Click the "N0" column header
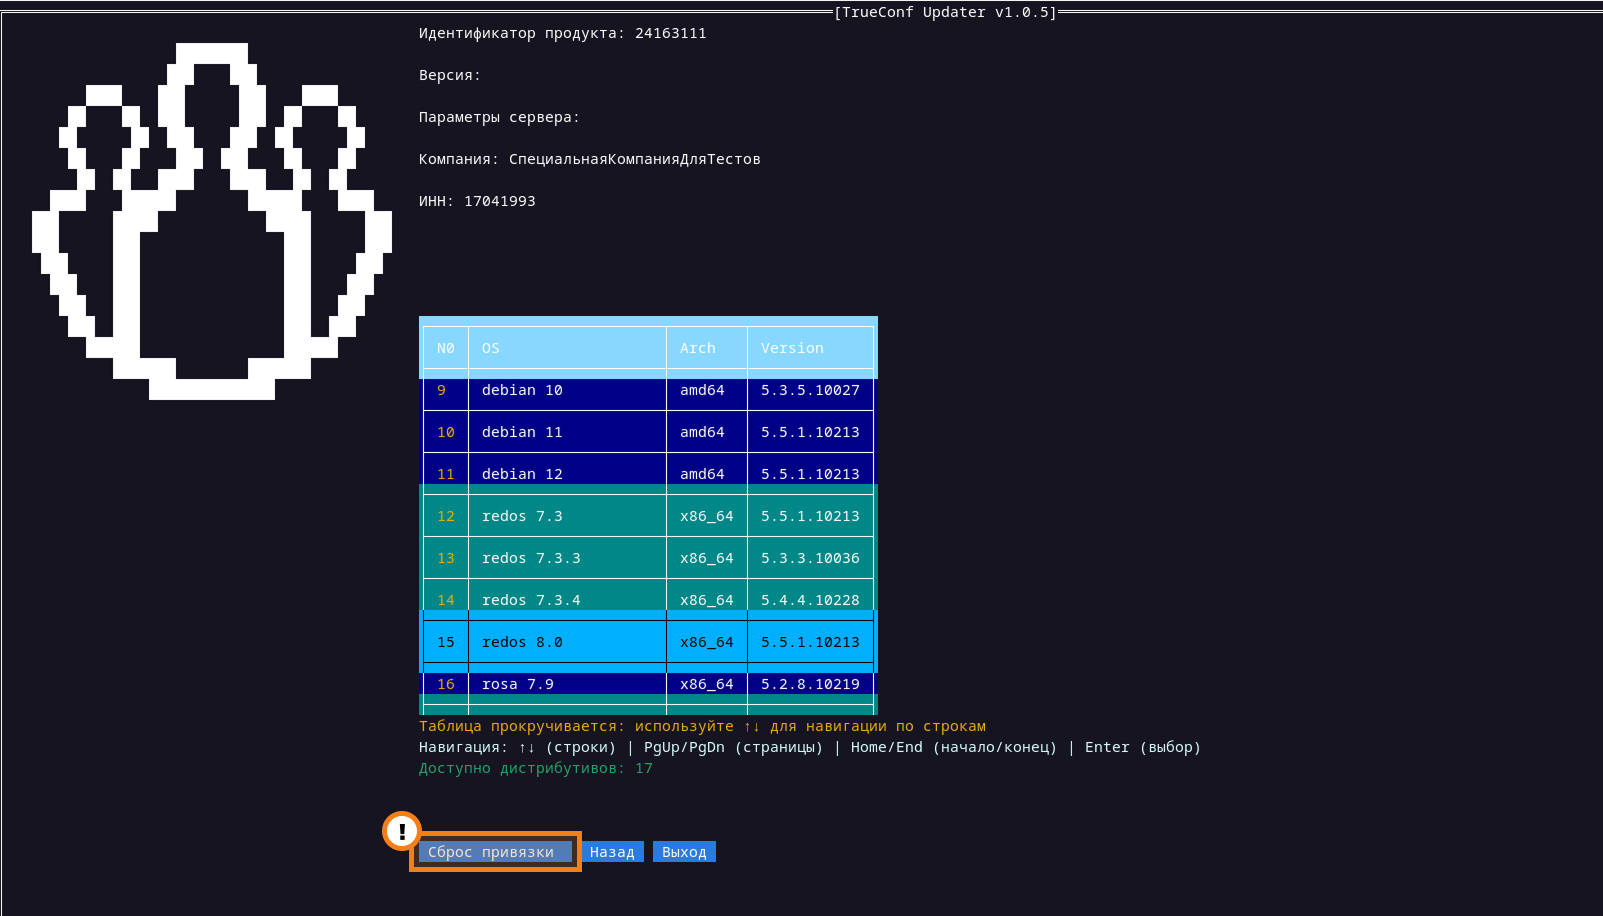 446,348
